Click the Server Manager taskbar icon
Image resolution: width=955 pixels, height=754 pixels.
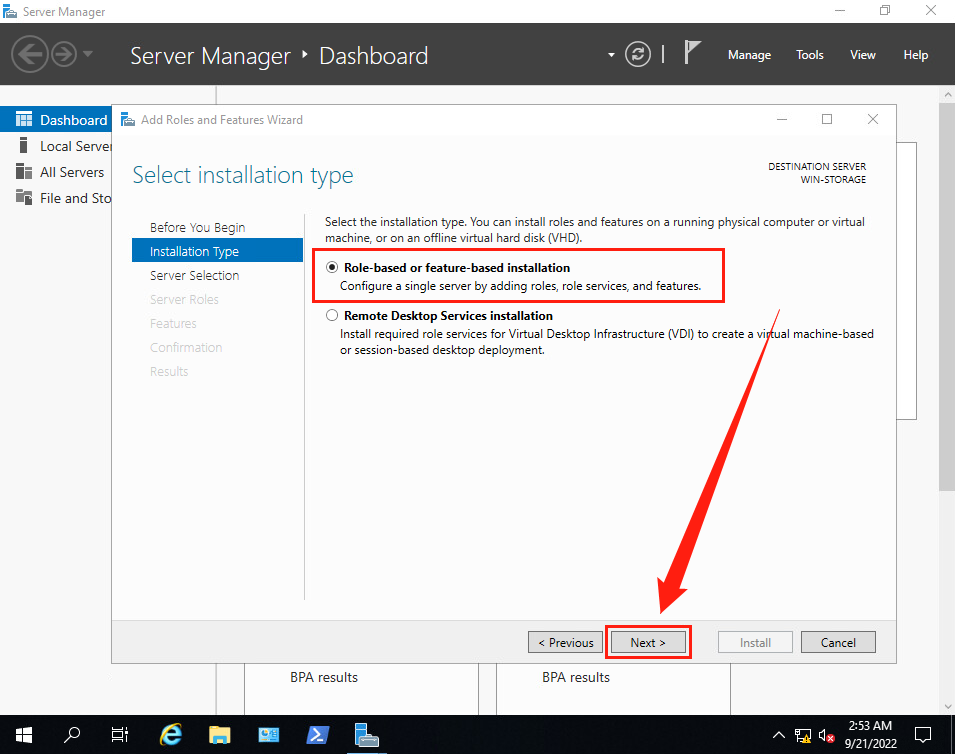coord(366,735)
